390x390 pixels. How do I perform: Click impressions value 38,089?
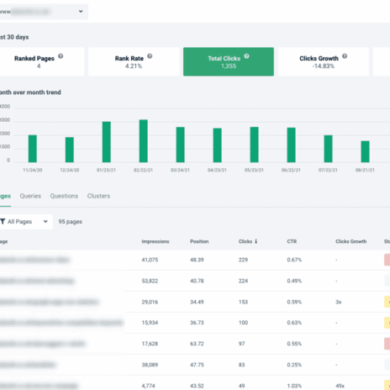150,365
